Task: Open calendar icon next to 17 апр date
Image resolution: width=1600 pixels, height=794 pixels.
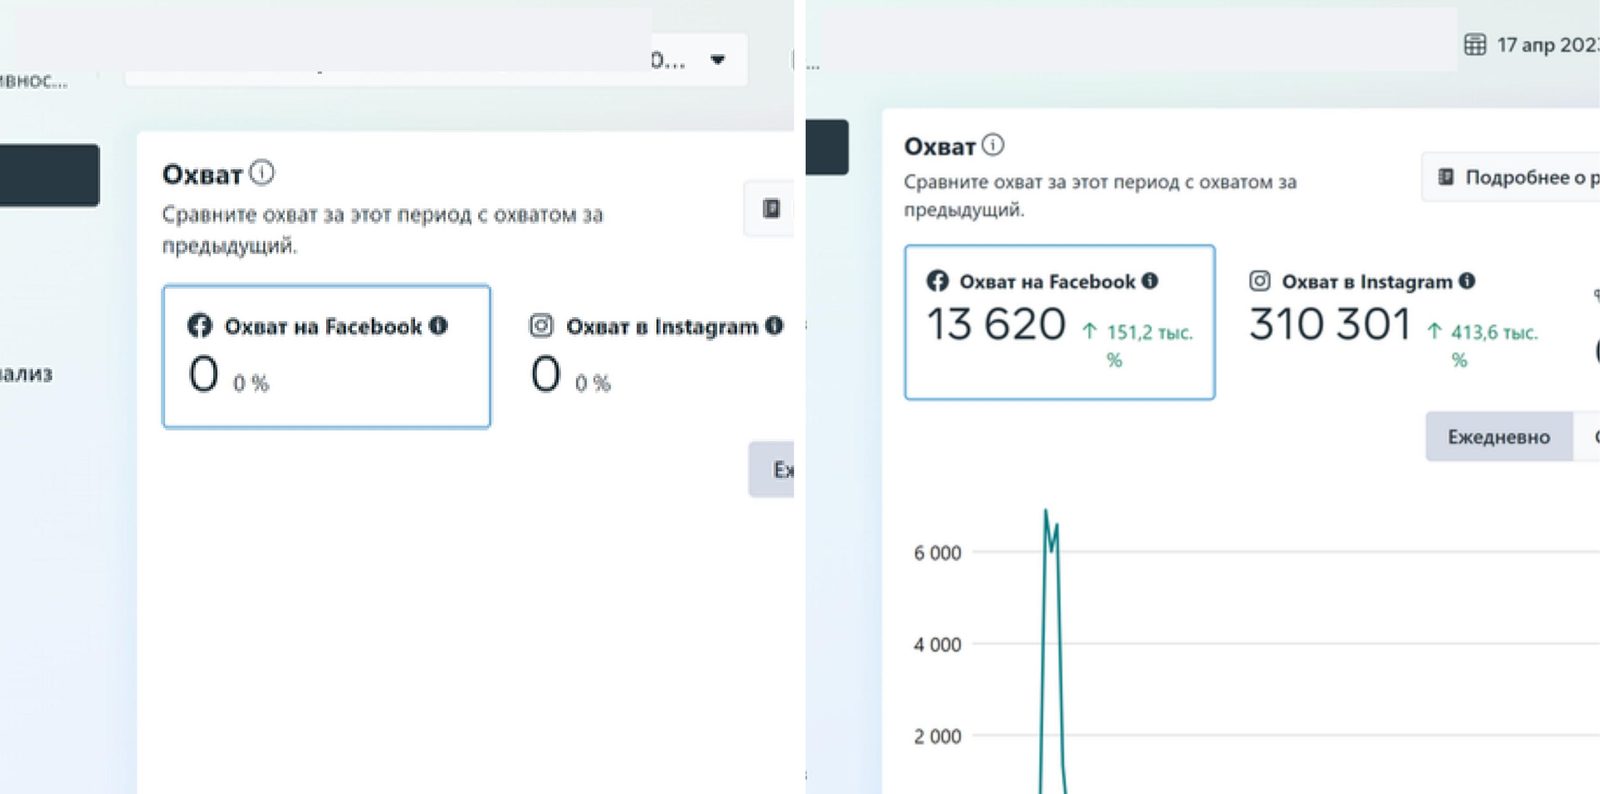Action: point(1475,44)
